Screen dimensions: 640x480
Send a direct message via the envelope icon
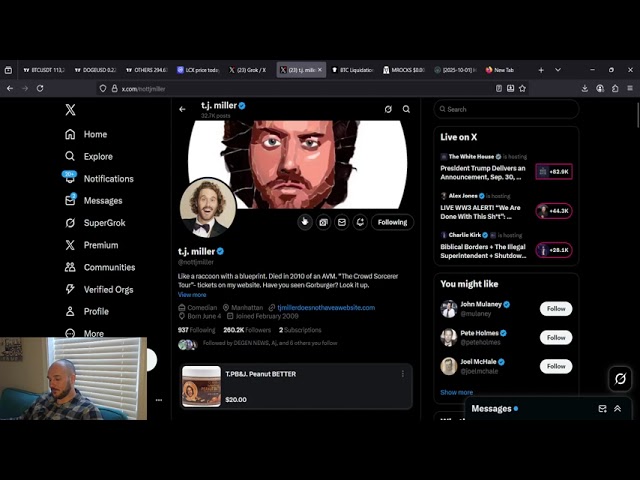coord(342,222)
